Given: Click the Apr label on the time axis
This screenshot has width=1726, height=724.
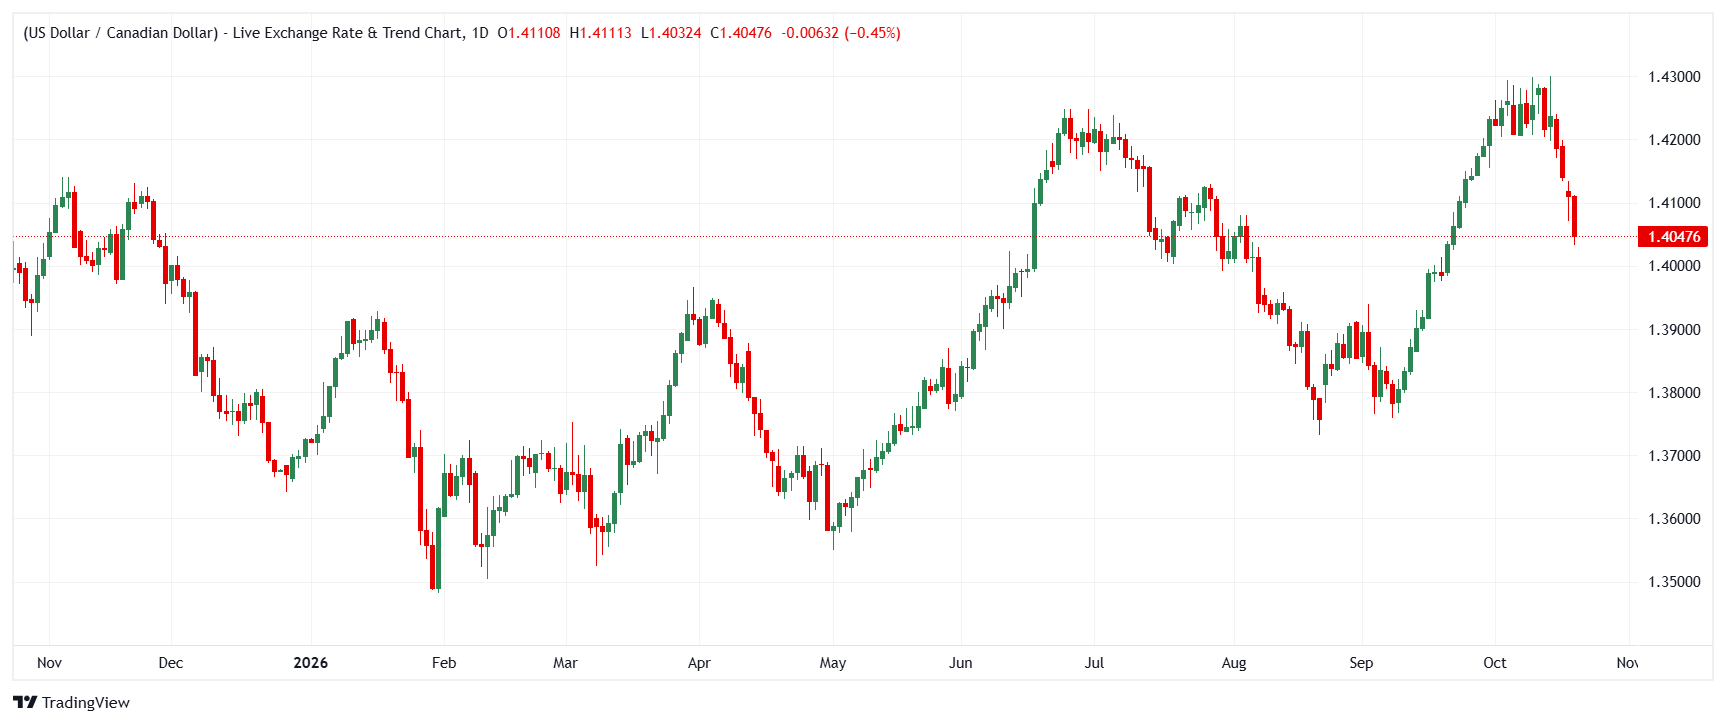Looking at the screenshot, I should click(x=699, y=663).
